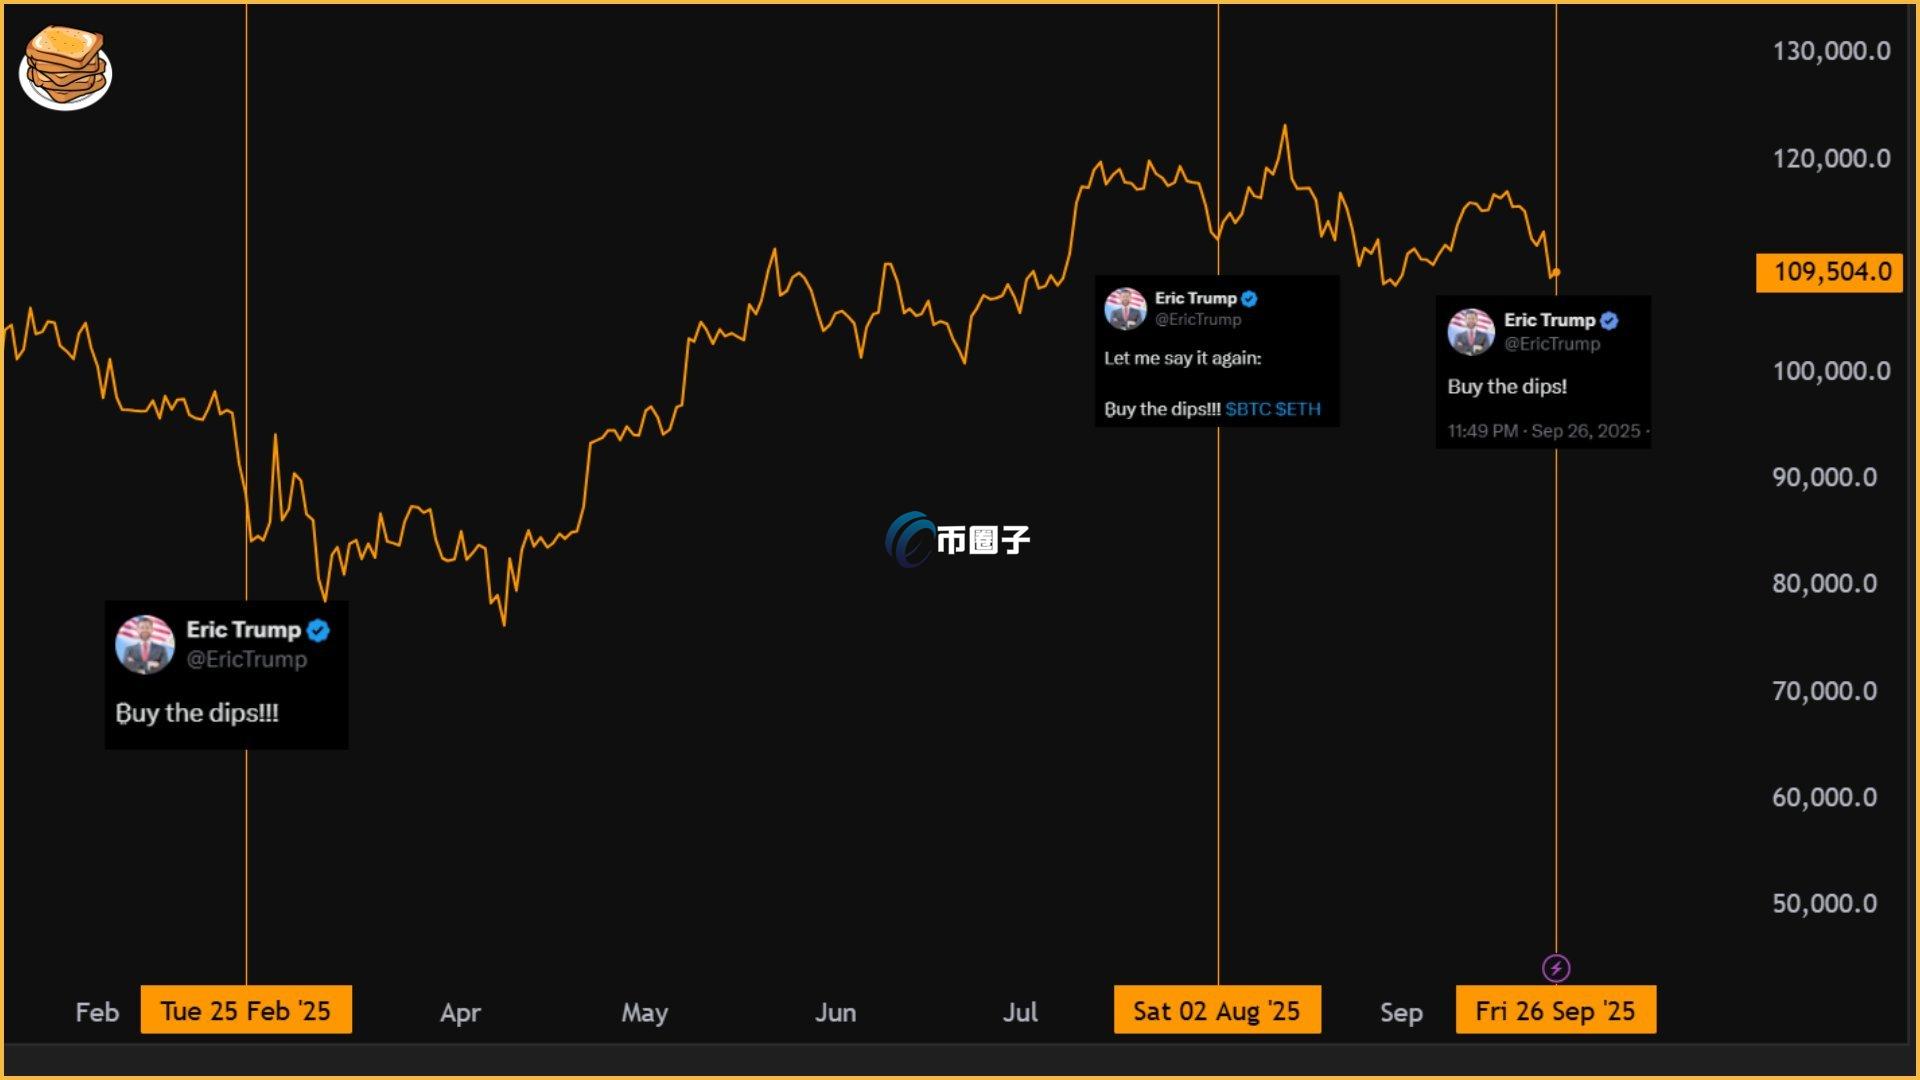1920x1080 pixels.
Task: Select the Fri 26 Sep '25 date label
Action: [1555, 1010]
